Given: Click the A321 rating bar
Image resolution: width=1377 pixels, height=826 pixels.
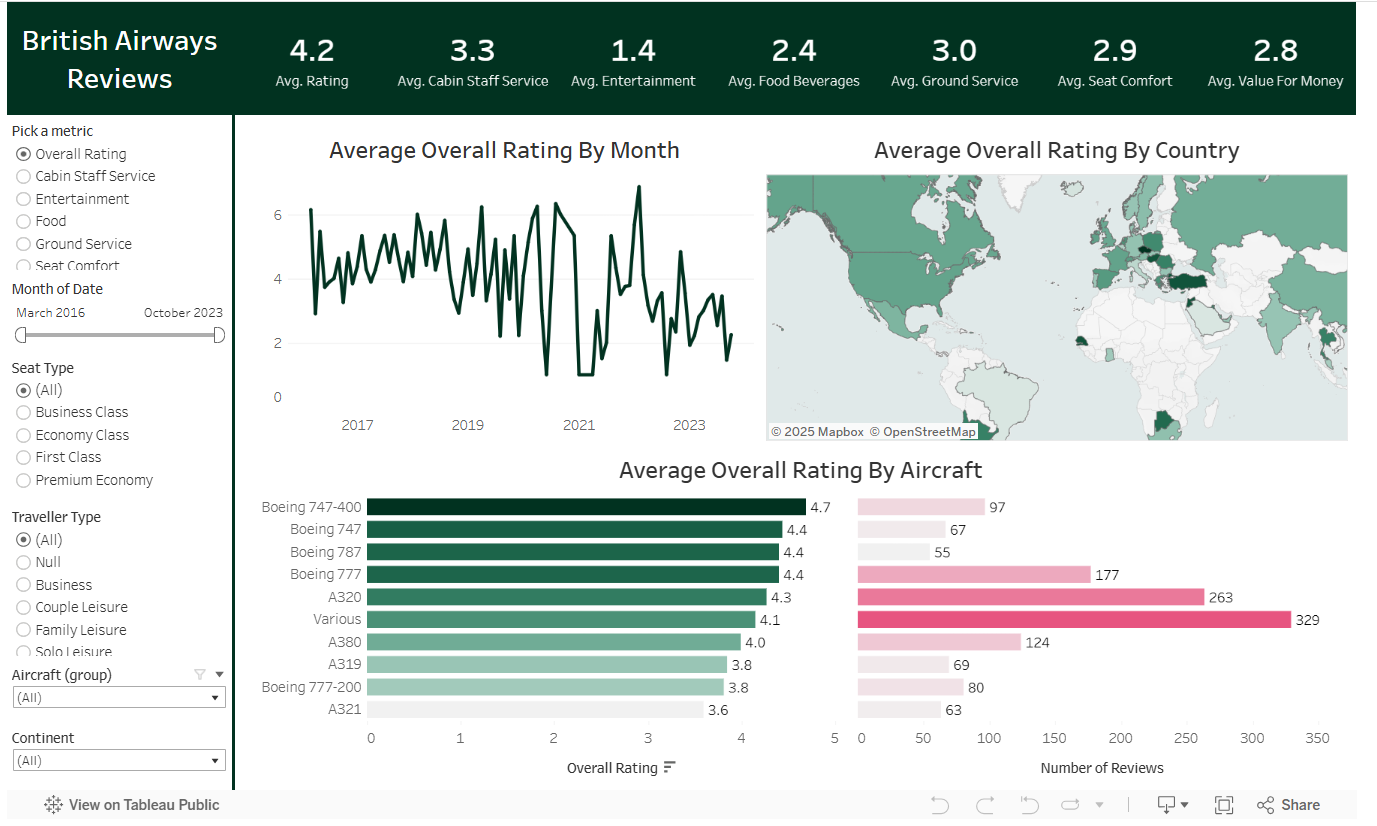Looking at the screenshot, I should (x=535, y=709).
